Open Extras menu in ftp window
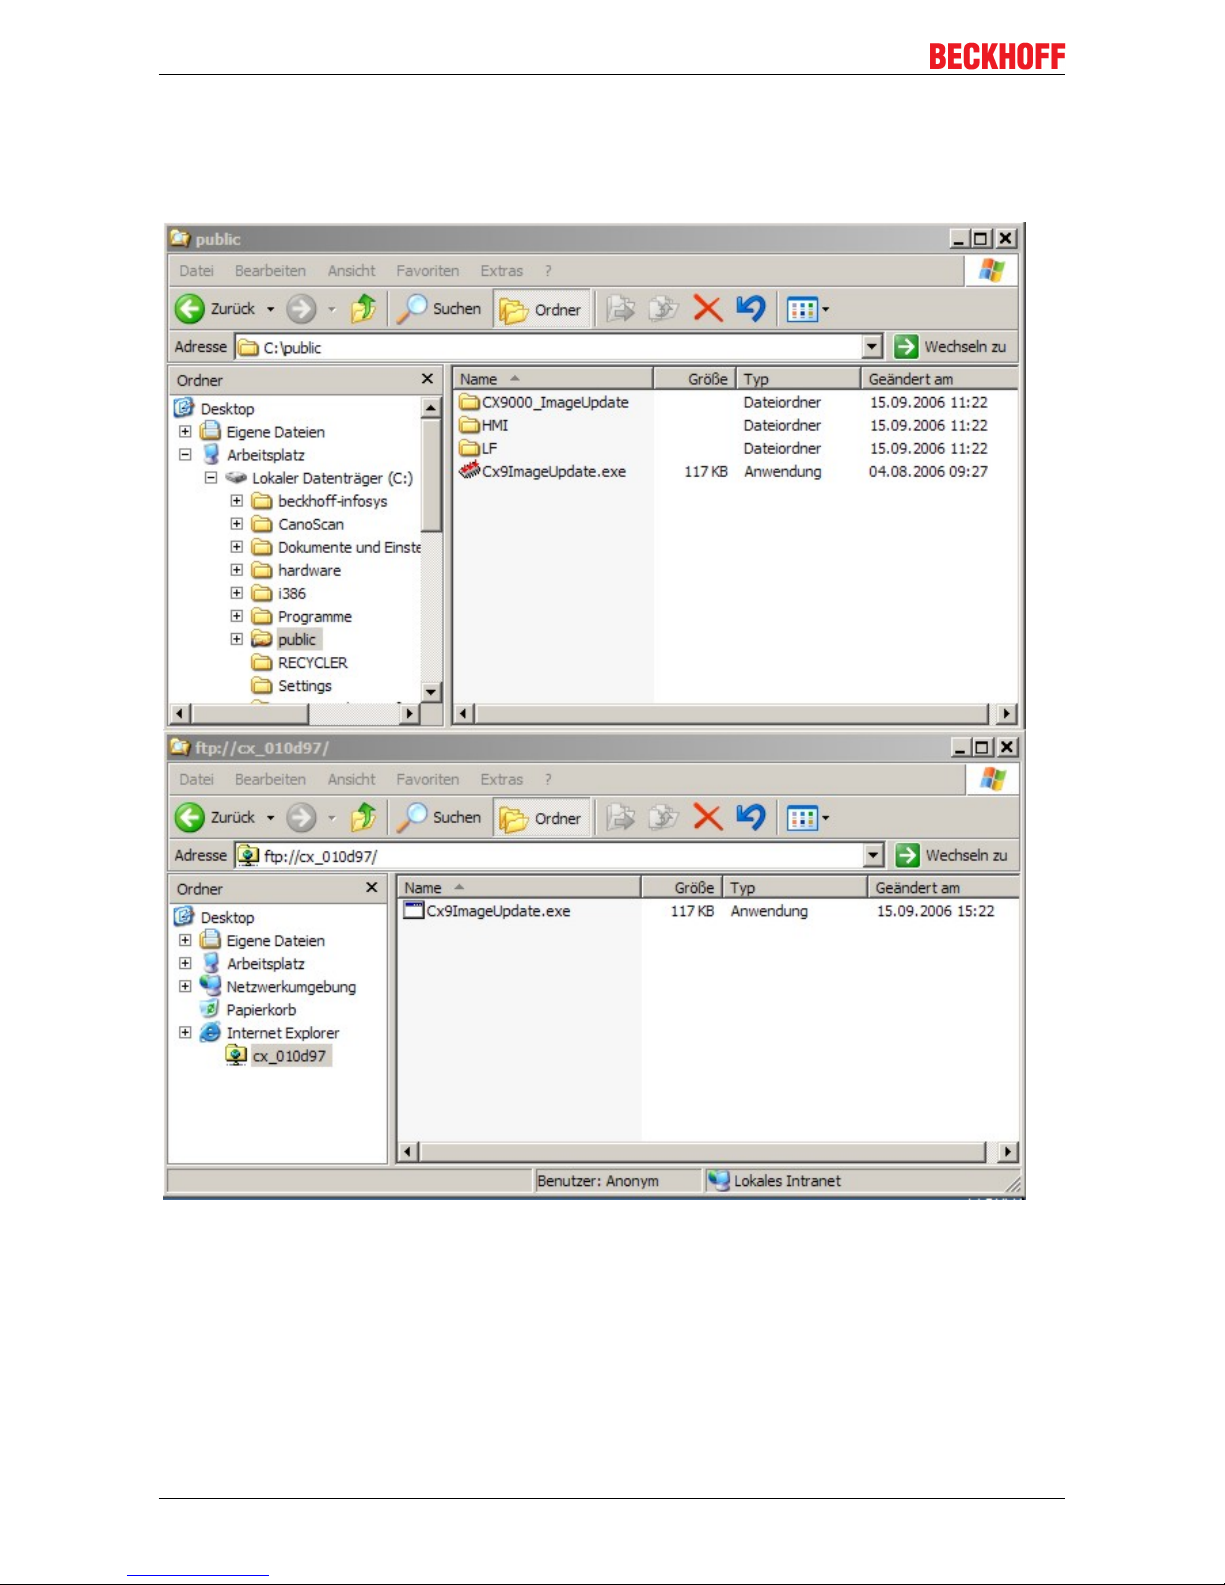The width and height of the screenshot is (1225, 1585). coord(501,780)
